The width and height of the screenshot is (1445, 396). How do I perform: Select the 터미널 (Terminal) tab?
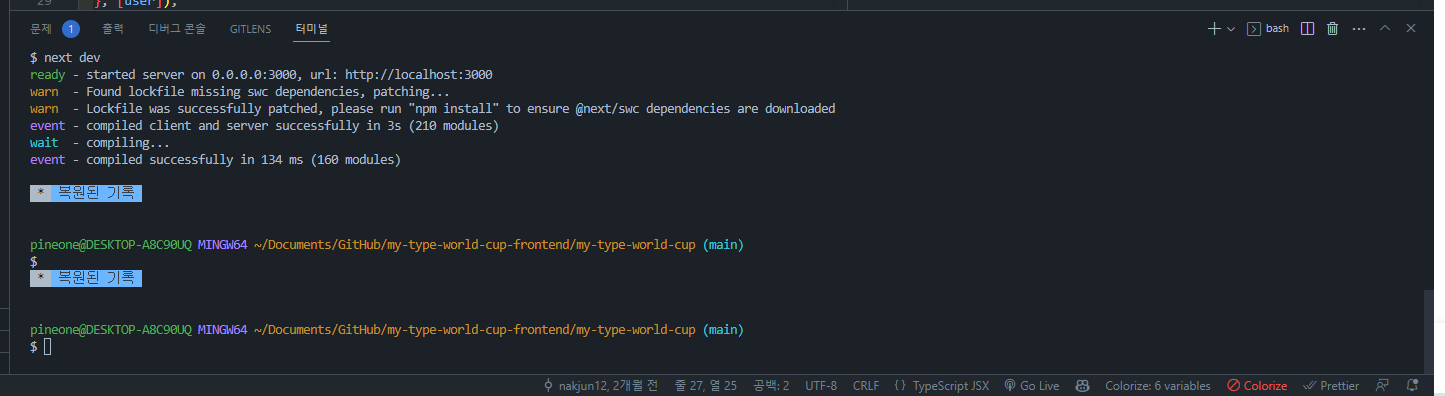[x=312, y=29]
